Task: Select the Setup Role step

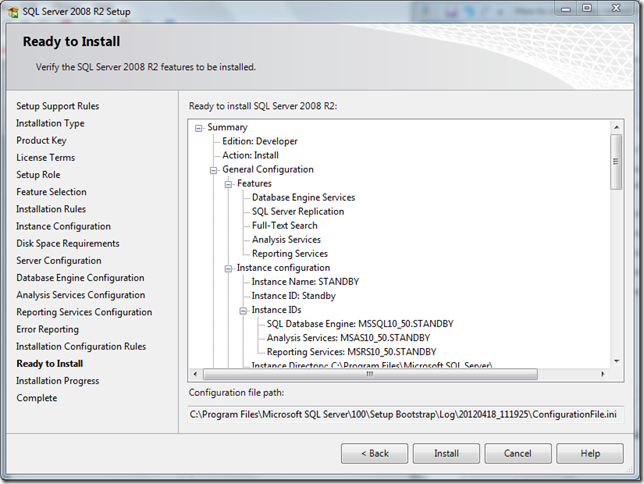Action: (x=38, y=175)
